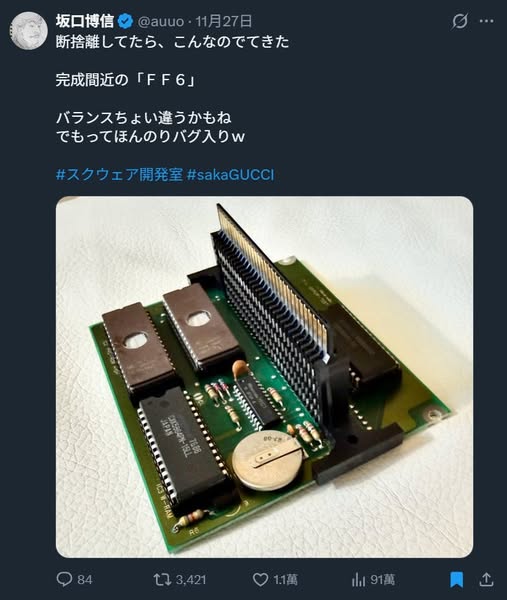Click the 84 reply count

[85, 580]
